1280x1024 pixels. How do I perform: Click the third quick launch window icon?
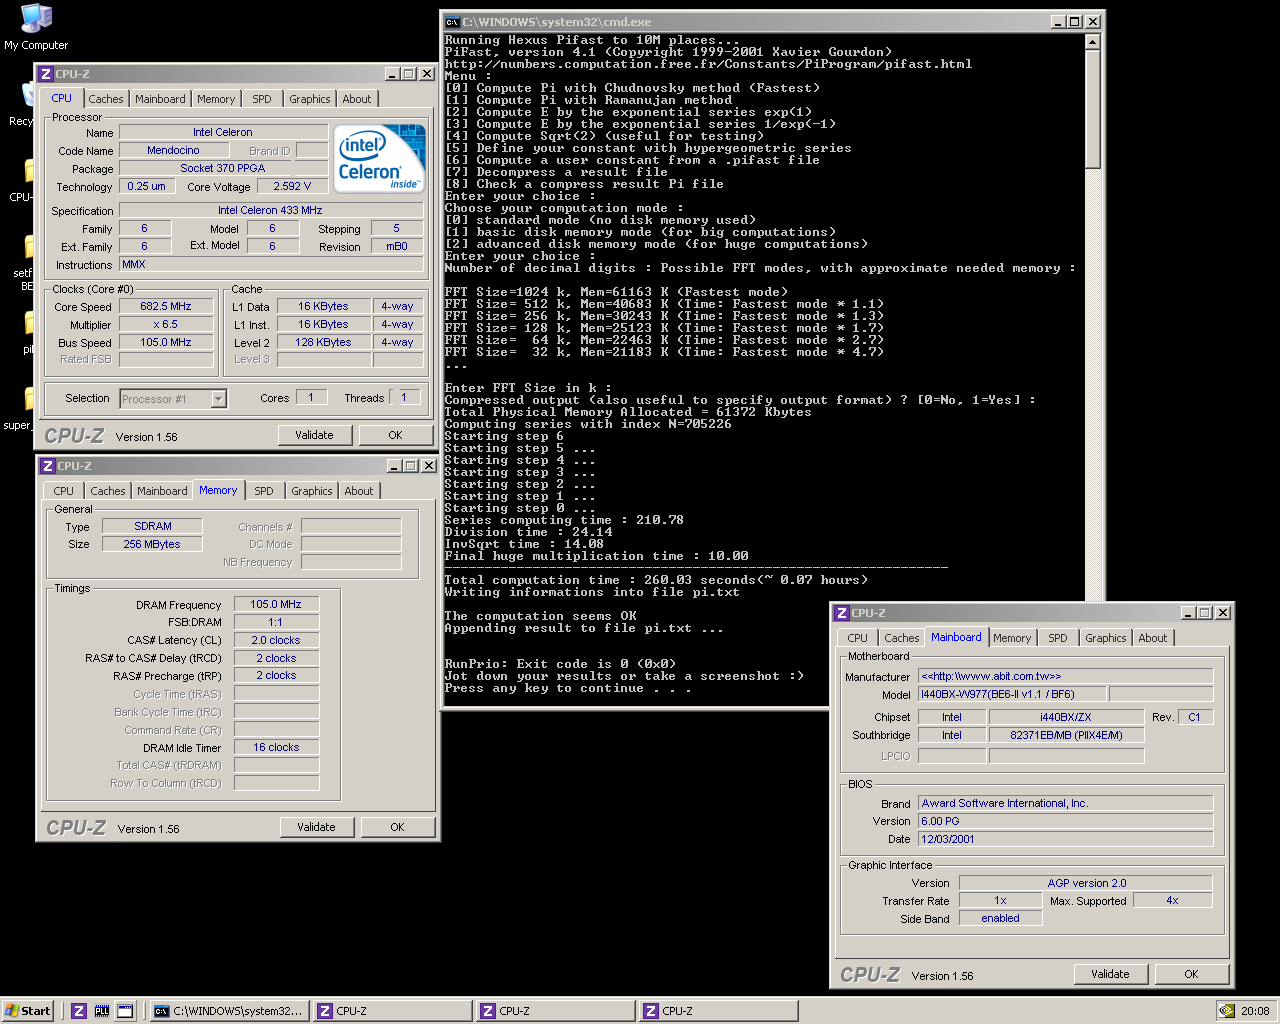(x=125, y=1011)
